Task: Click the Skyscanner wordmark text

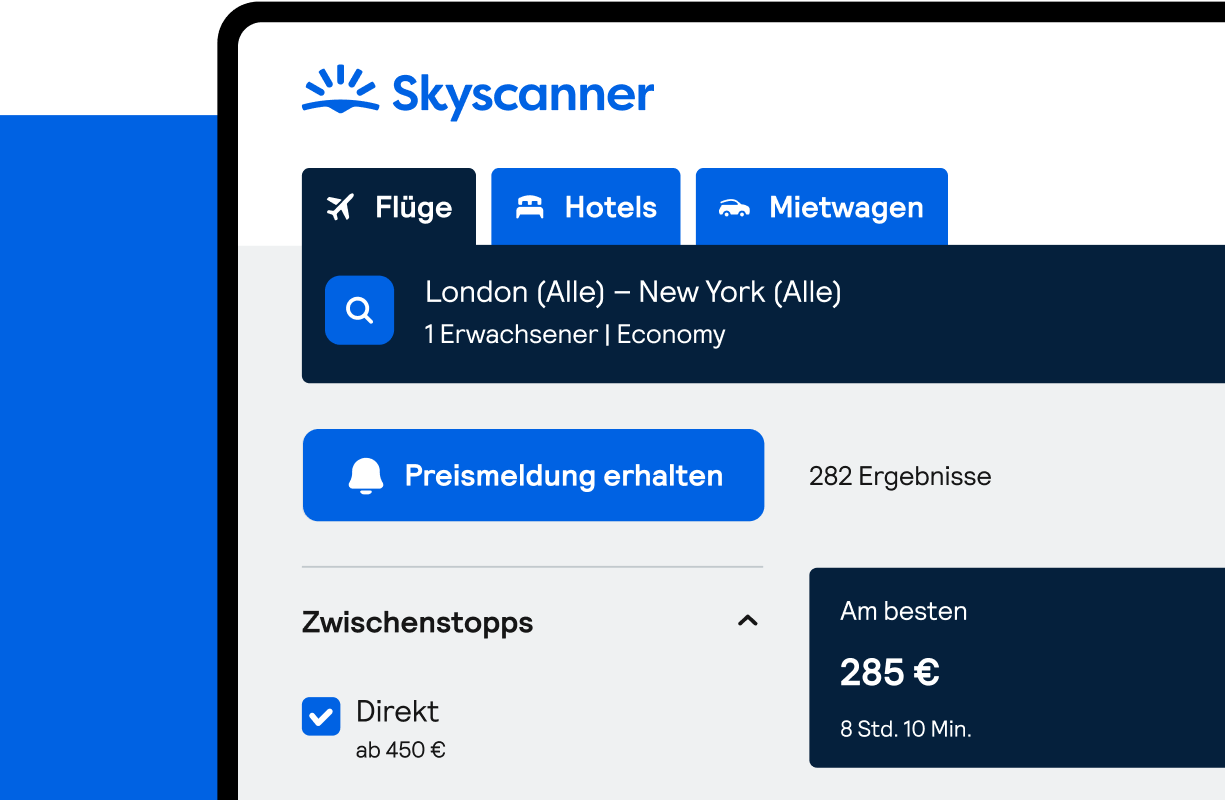Action: 523,95
